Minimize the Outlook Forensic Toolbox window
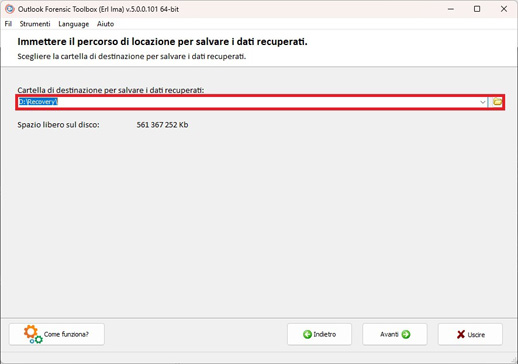 pyautogui.click(x=451, y=9)
